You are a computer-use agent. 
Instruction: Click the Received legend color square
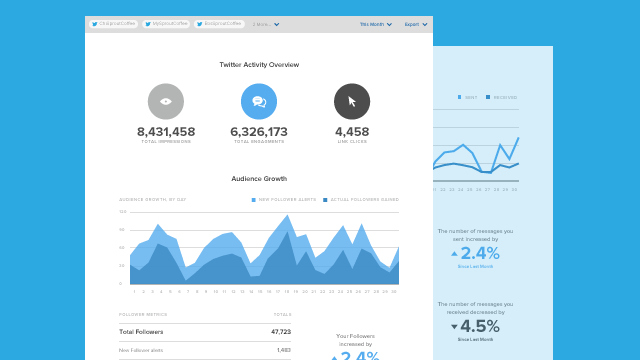pos(488,97)
